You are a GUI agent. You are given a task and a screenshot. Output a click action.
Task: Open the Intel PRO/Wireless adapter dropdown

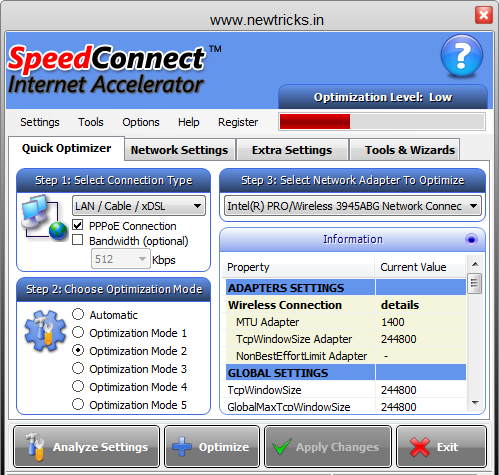(353, 206)
